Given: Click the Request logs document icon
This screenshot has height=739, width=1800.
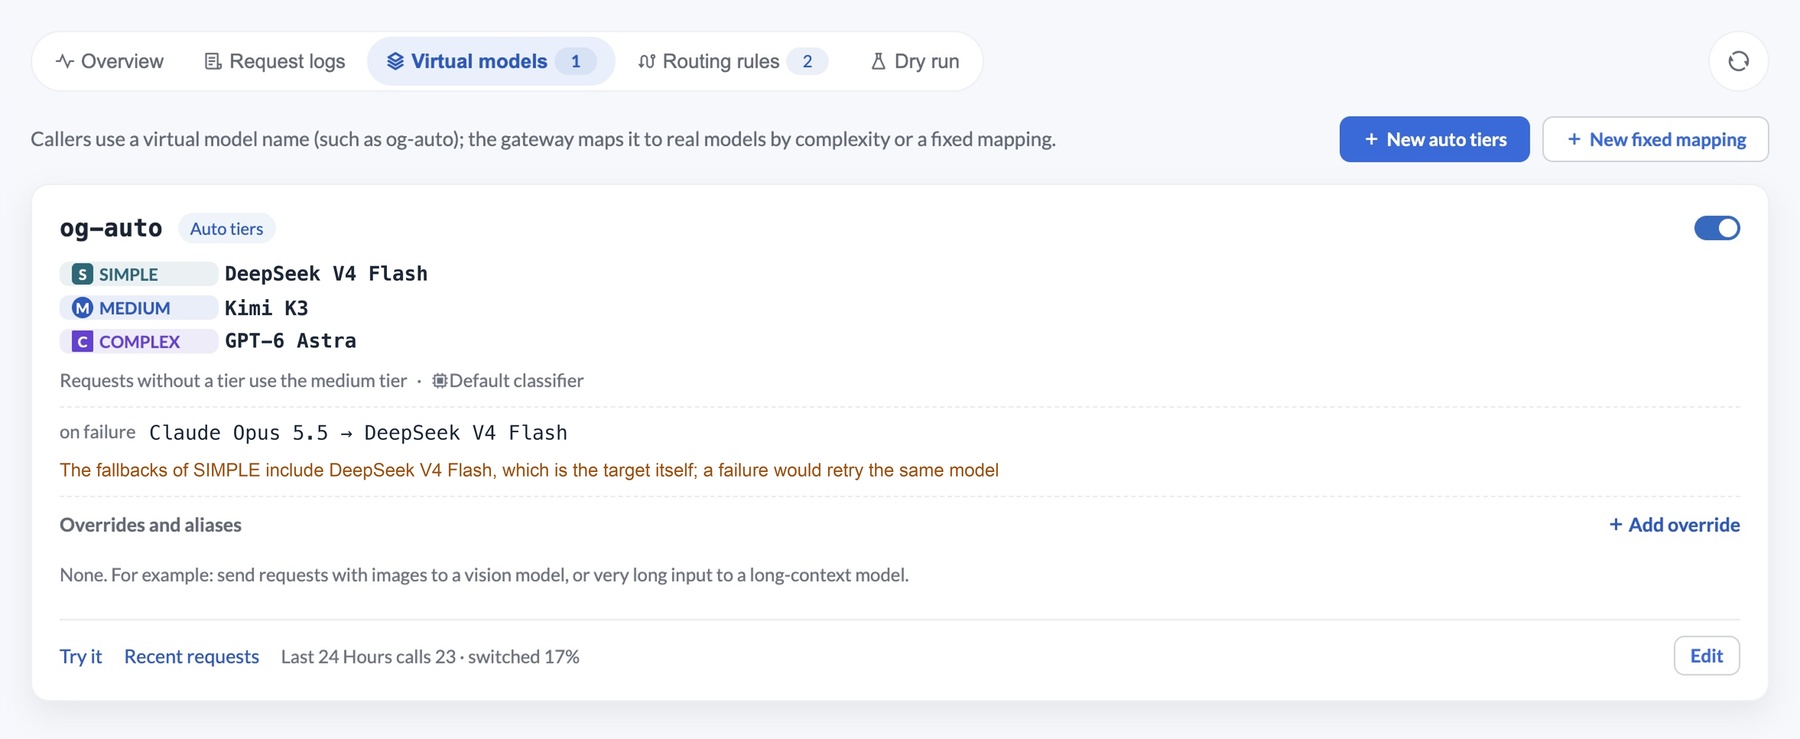Looking at the screenshot, I should coord(213,61).
